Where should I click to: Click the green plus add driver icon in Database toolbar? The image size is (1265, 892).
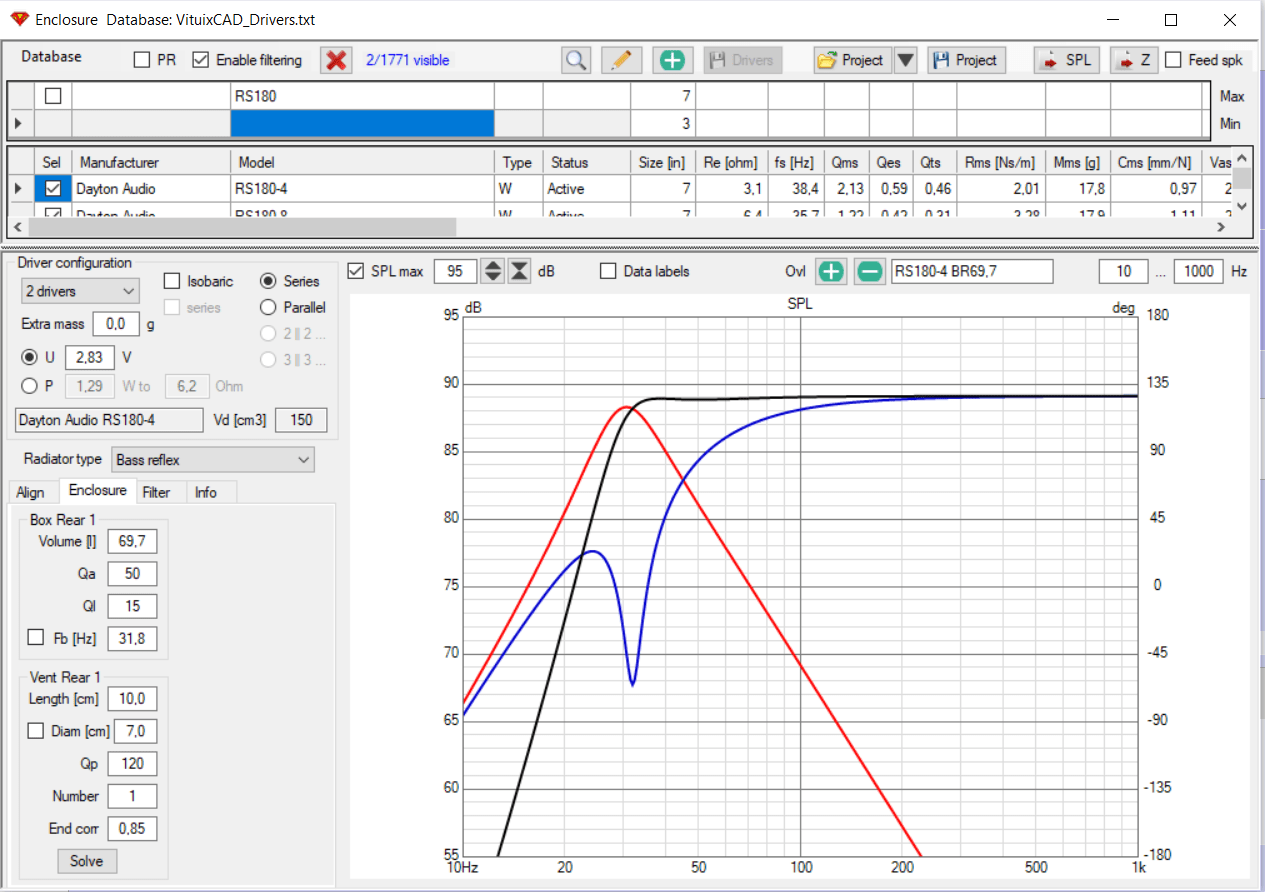click(x=673, y=60)
